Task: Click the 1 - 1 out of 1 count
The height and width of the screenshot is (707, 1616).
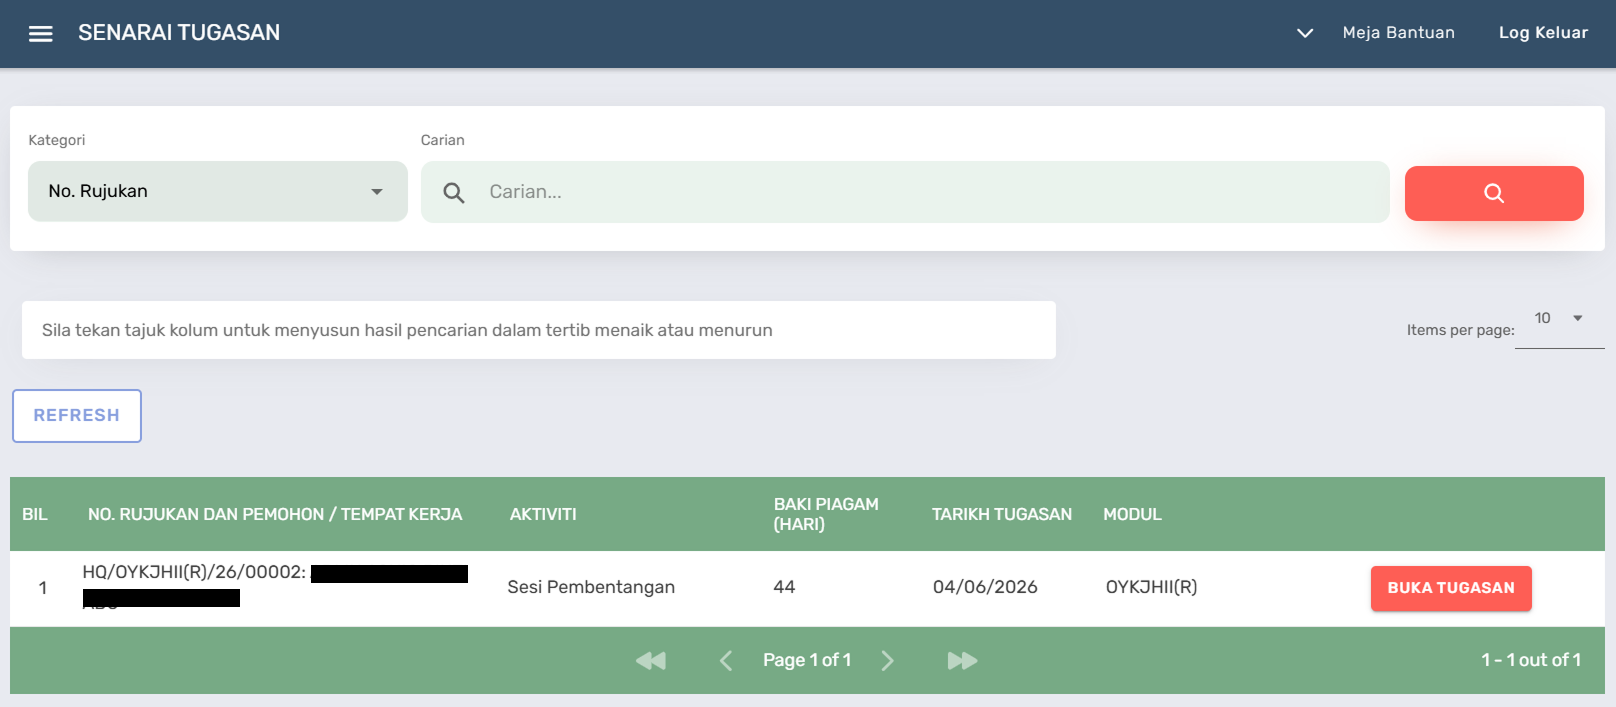Action: pyautogui.click(x=1531, y=660)
